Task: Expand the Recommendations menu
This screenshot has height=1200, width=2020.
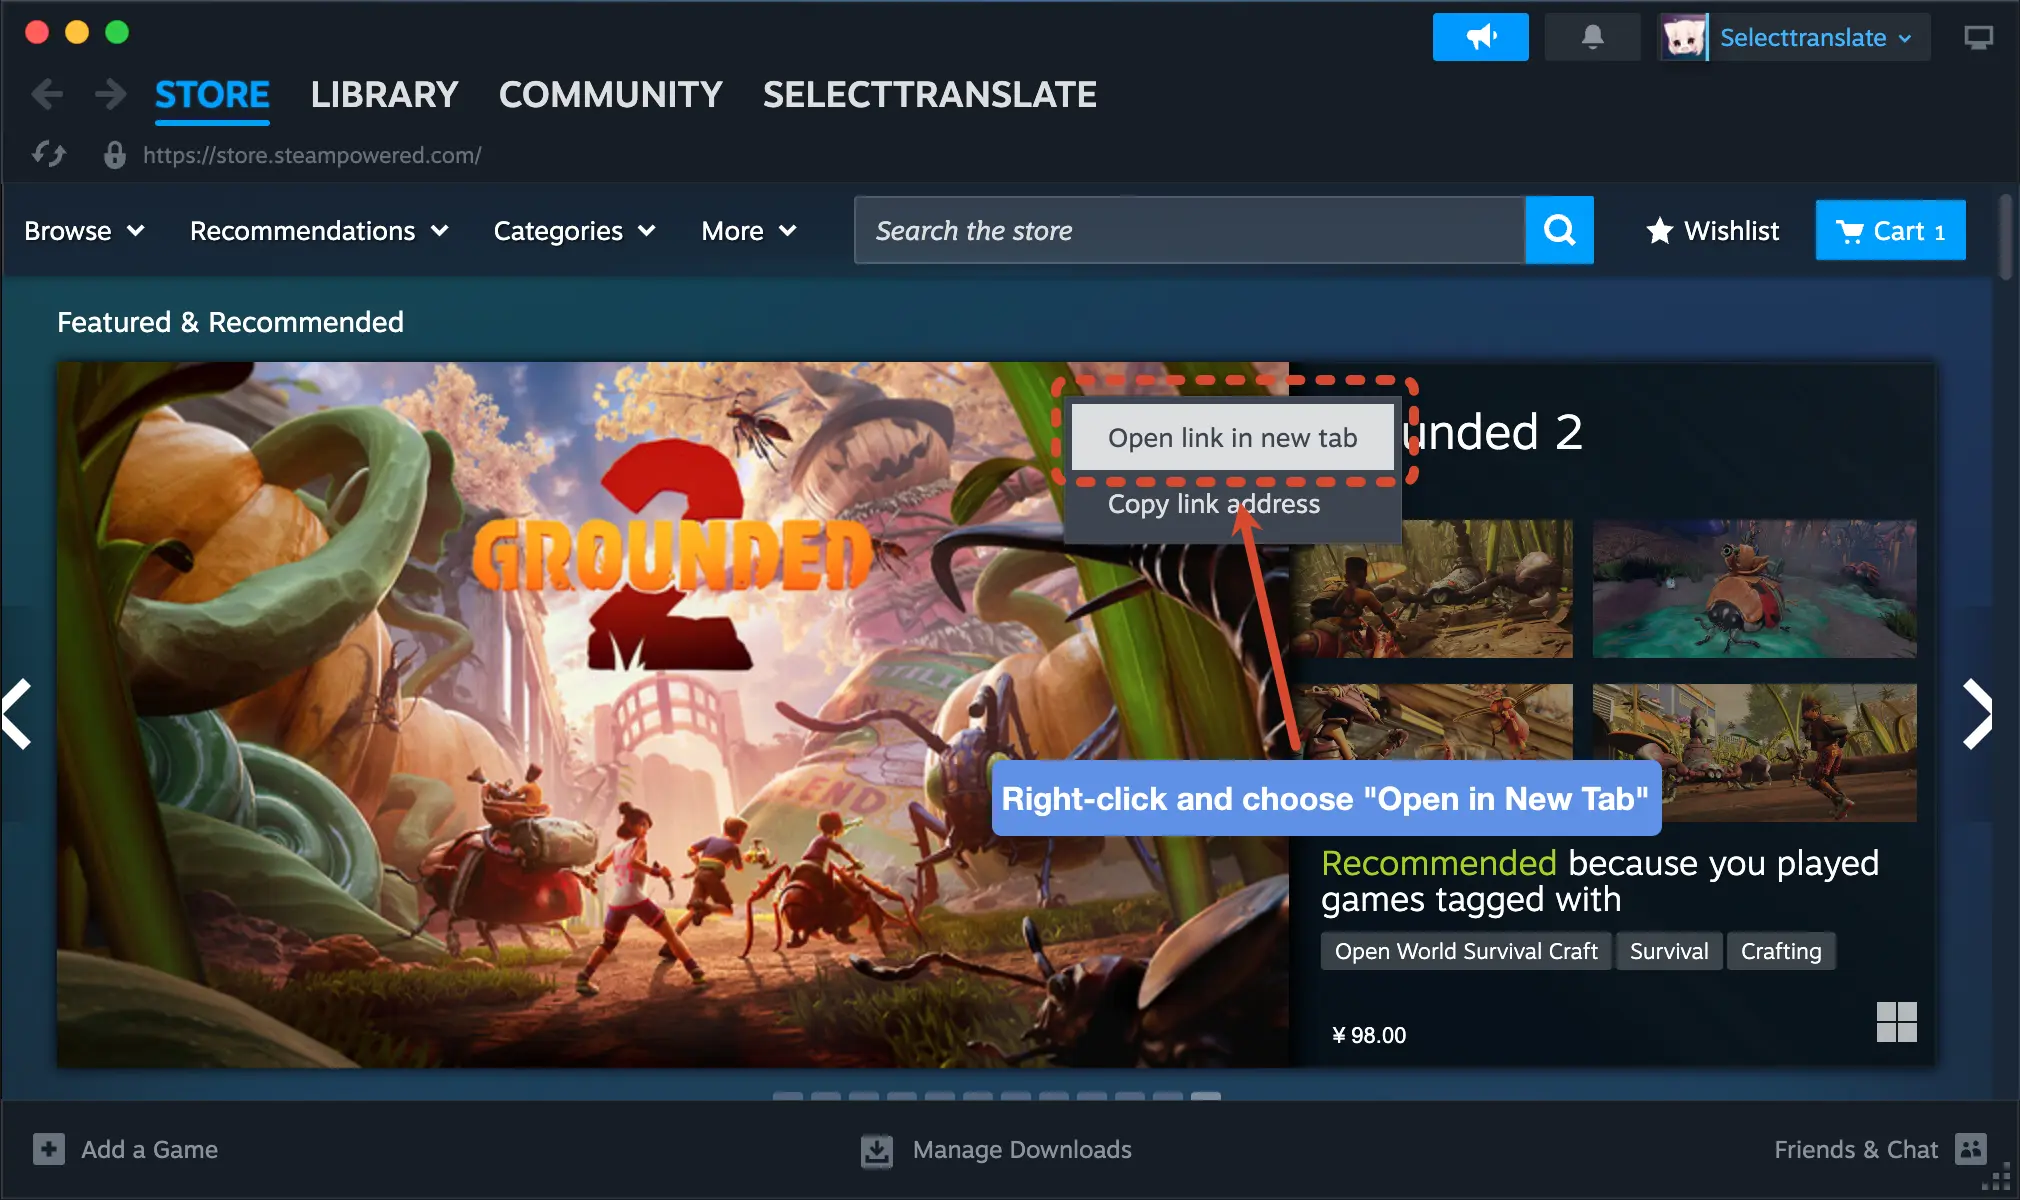Action: pos(319,231)
